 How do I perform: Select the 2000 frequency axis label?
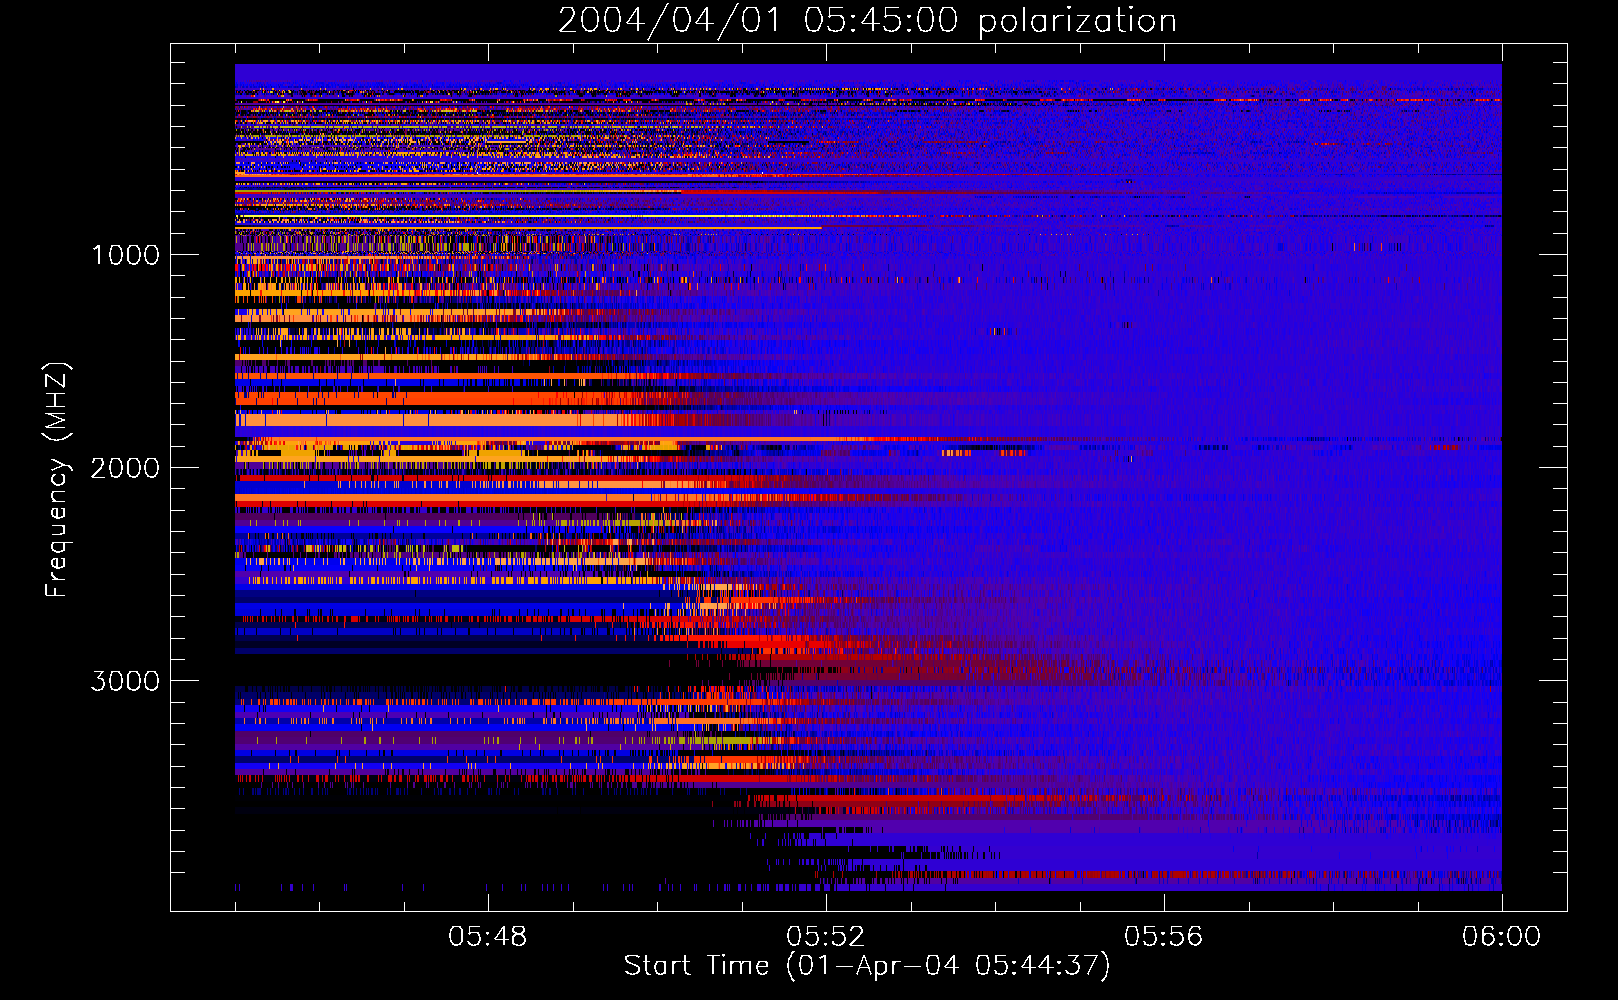(x=125, y=468)
